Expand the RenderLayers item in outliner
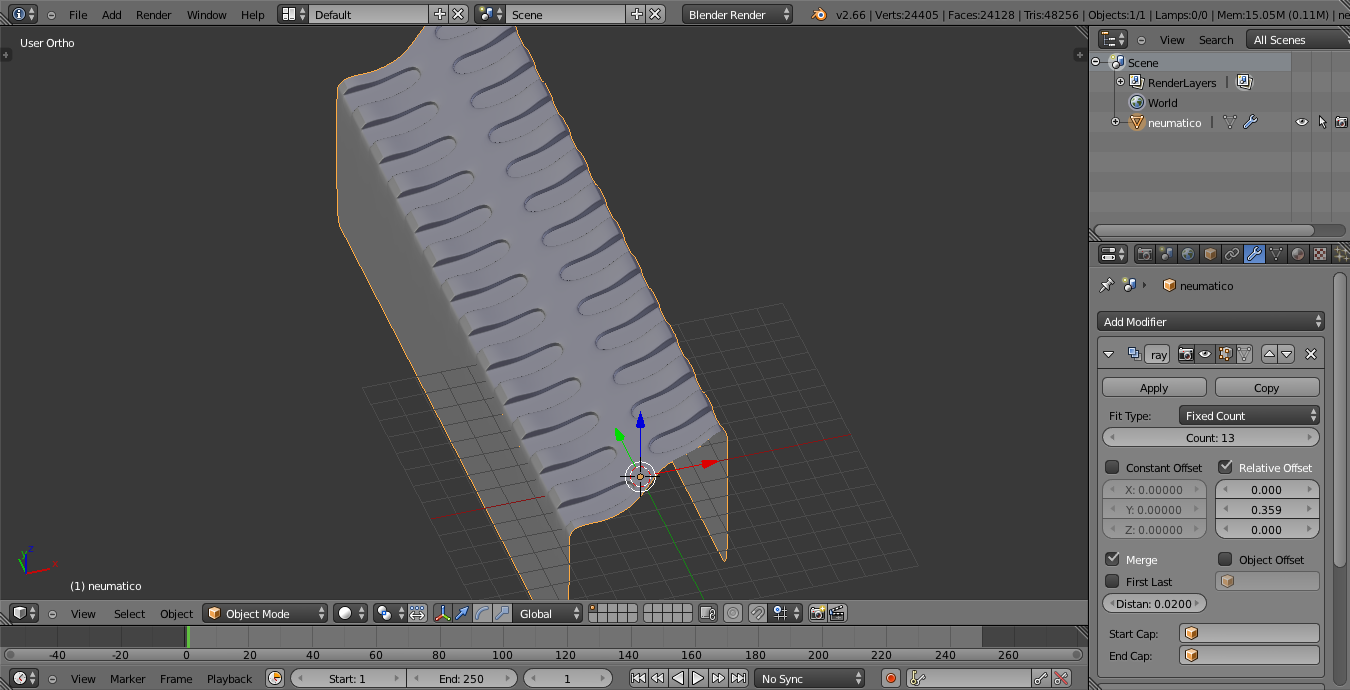 pos(1120,82)
